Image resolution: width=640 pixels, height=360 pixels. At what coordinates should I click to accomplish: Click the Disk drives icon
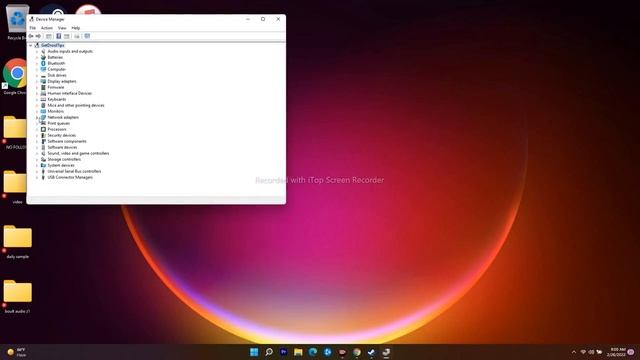pos(43,76)
